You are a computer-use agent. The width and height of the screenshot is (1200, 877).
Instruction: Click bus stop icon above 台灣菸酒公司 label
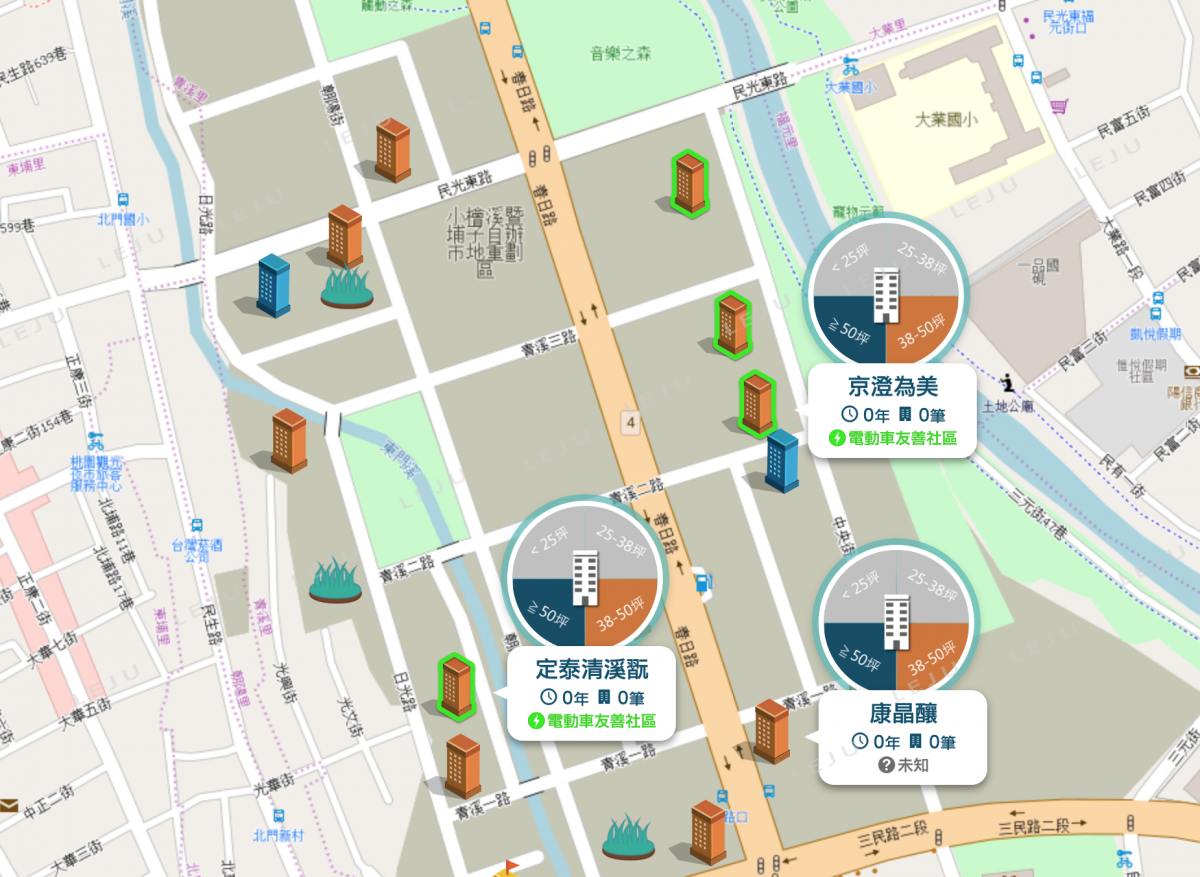click(196, 525)
